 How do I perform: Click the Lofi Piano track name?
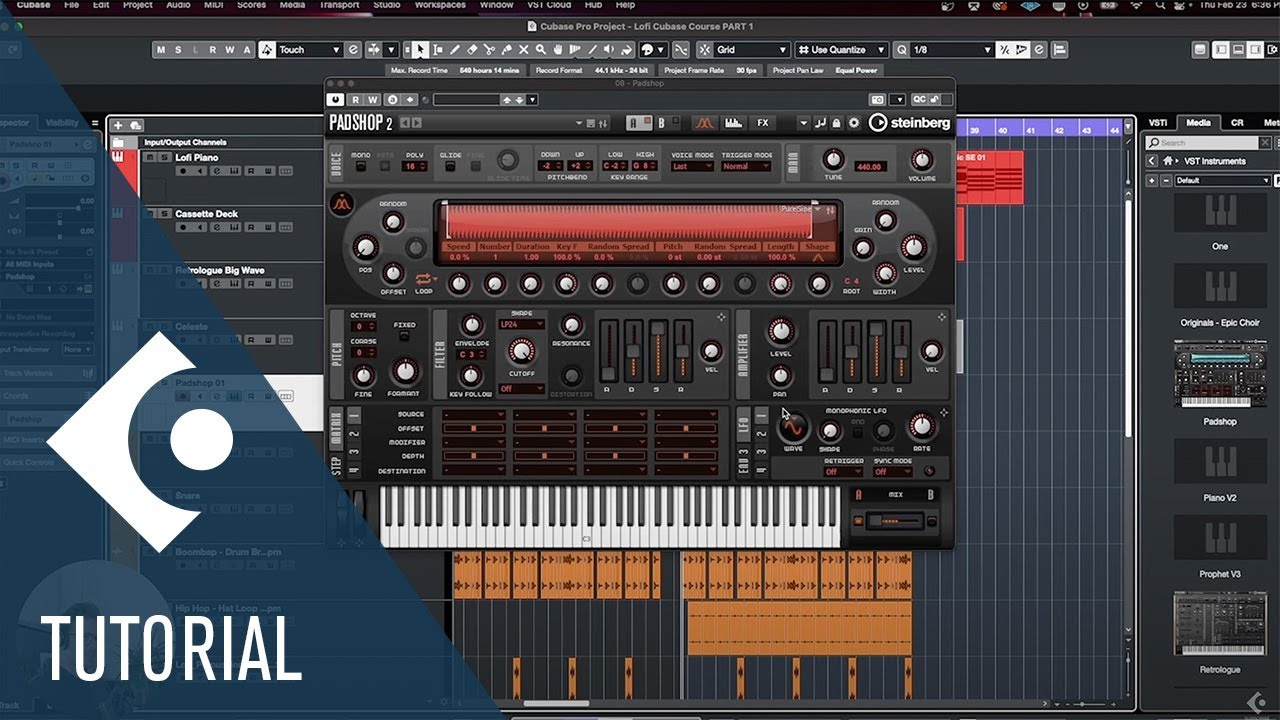[197, 157]
